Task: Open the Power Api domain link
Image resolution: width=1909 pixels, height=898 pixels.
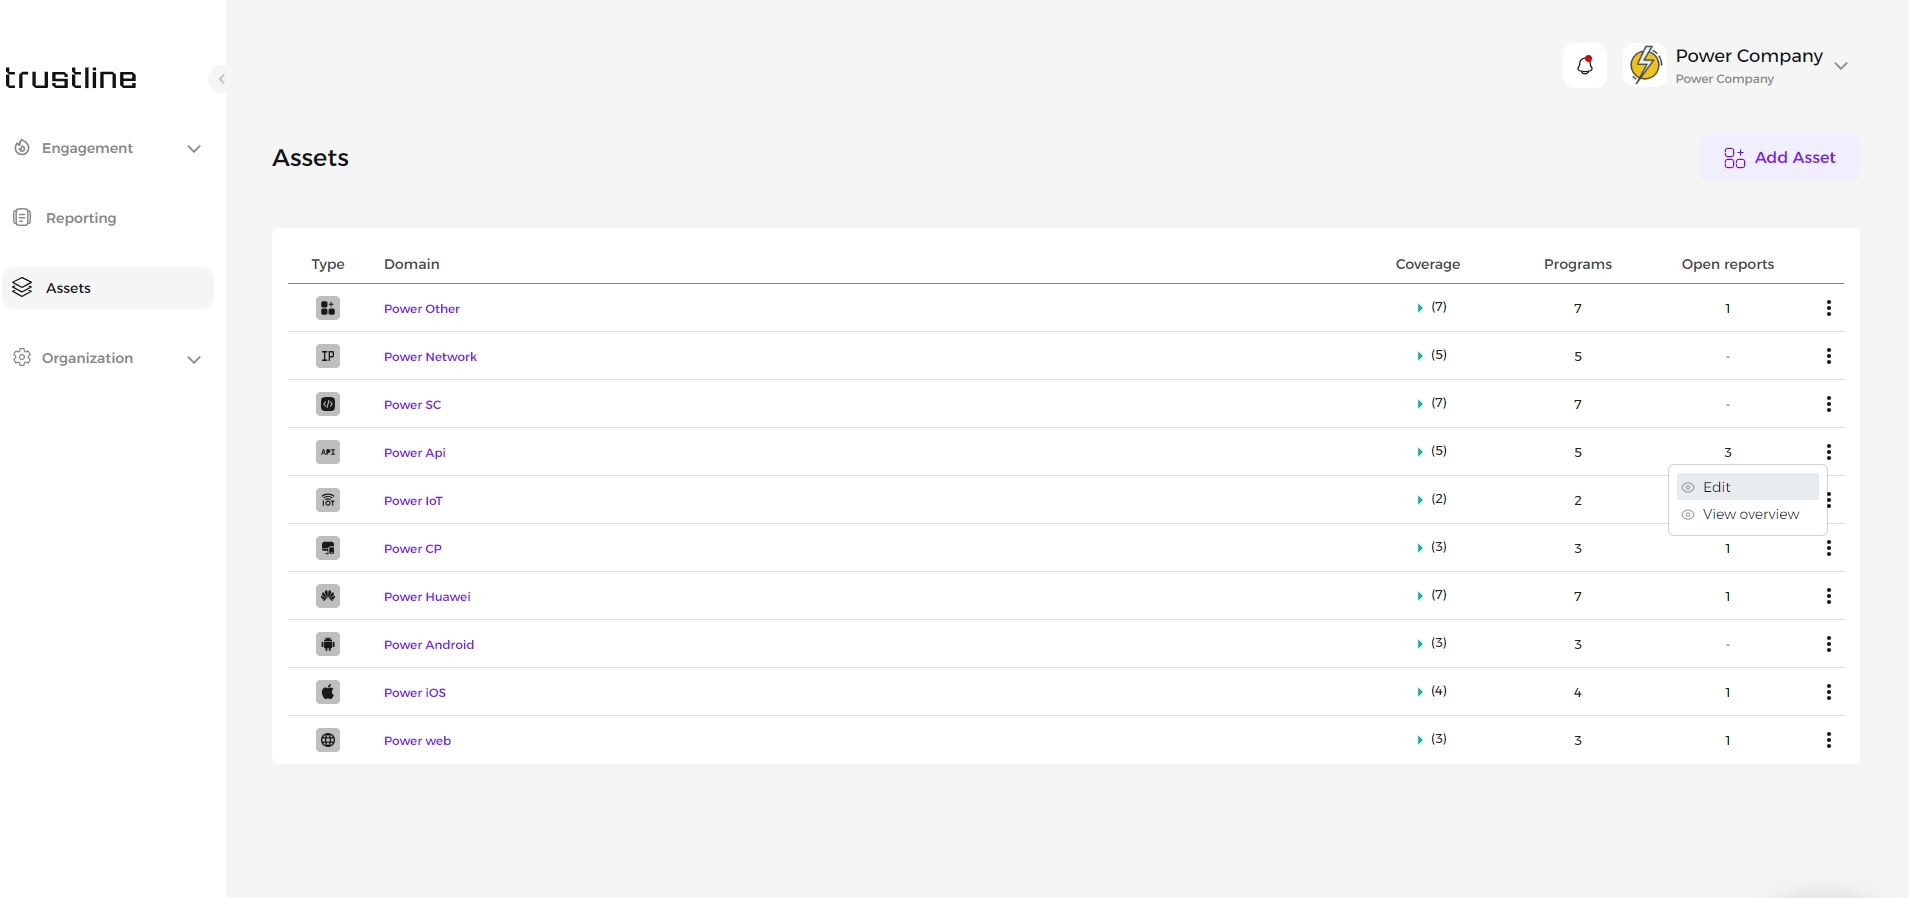Action: pyautogui.click(x=415, y=453)
